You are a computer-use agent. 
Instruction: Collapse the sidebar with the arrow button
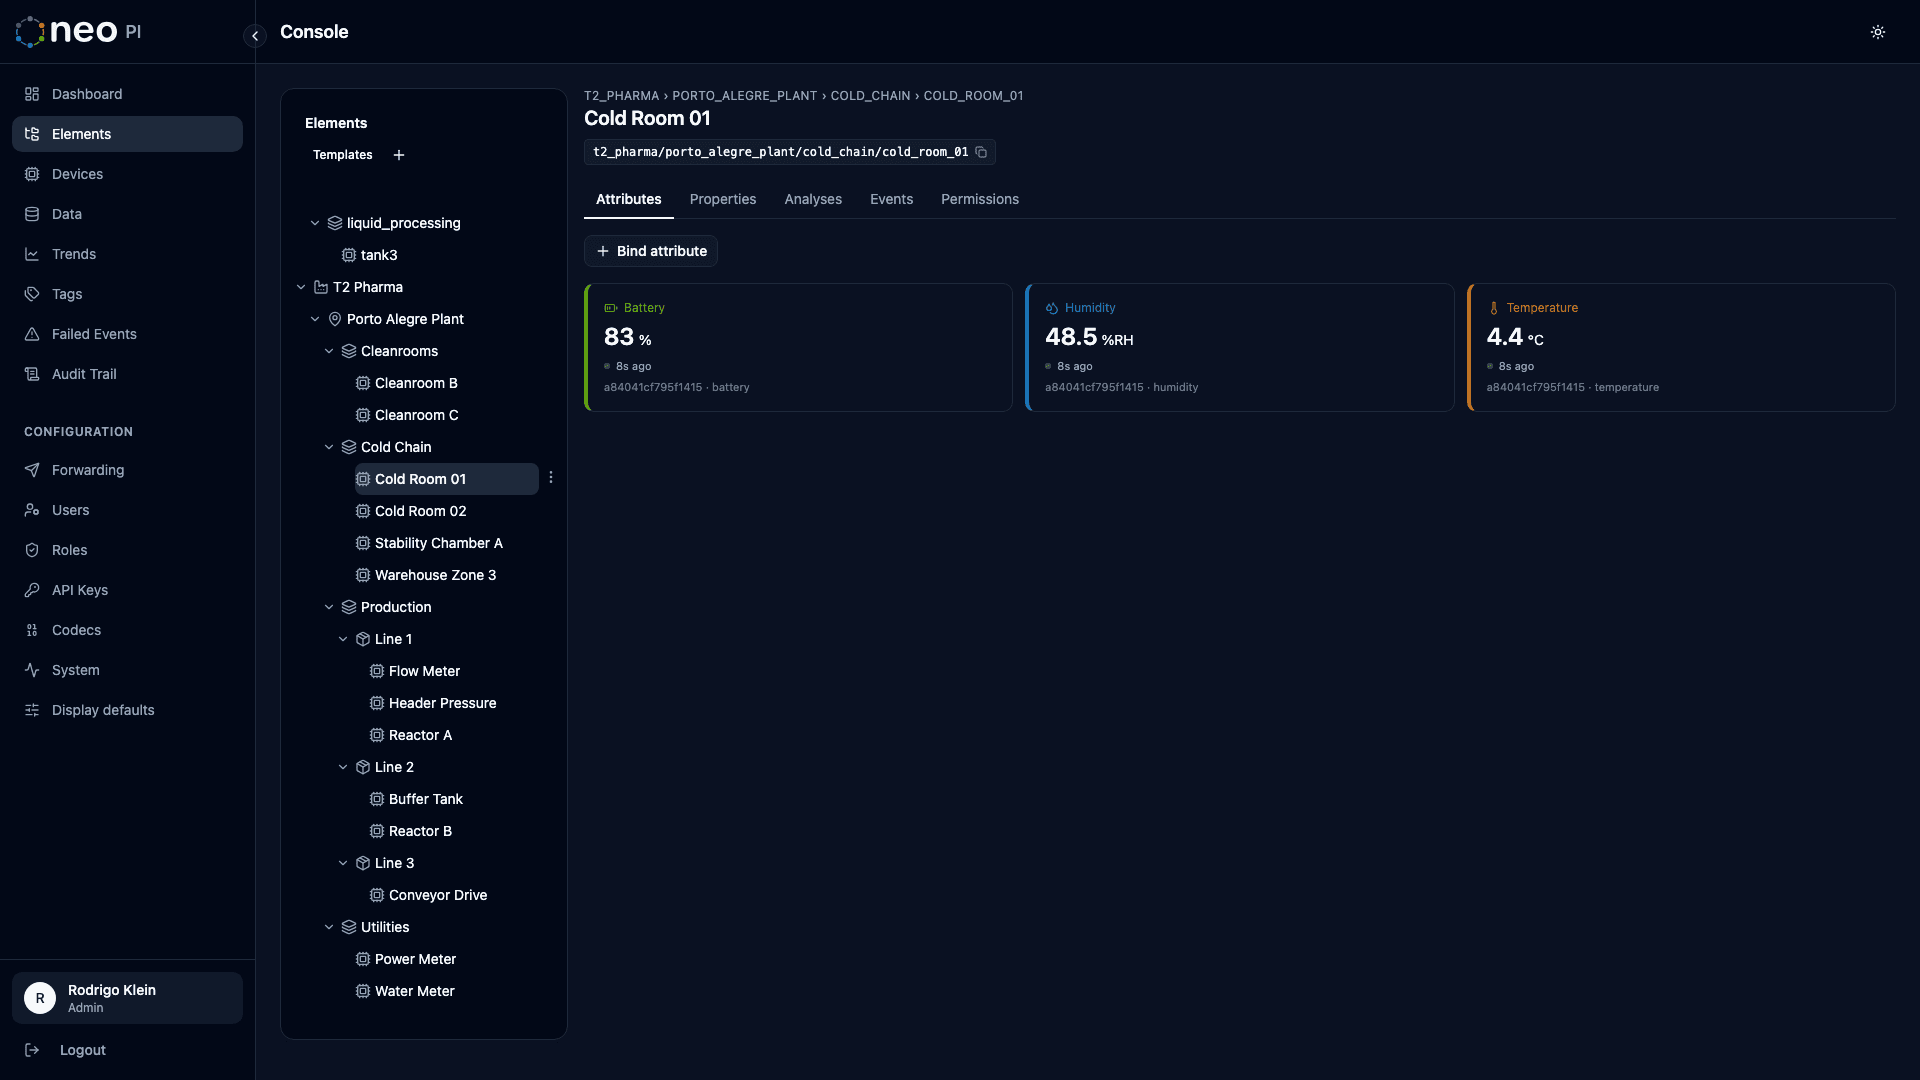pos(255,36)
